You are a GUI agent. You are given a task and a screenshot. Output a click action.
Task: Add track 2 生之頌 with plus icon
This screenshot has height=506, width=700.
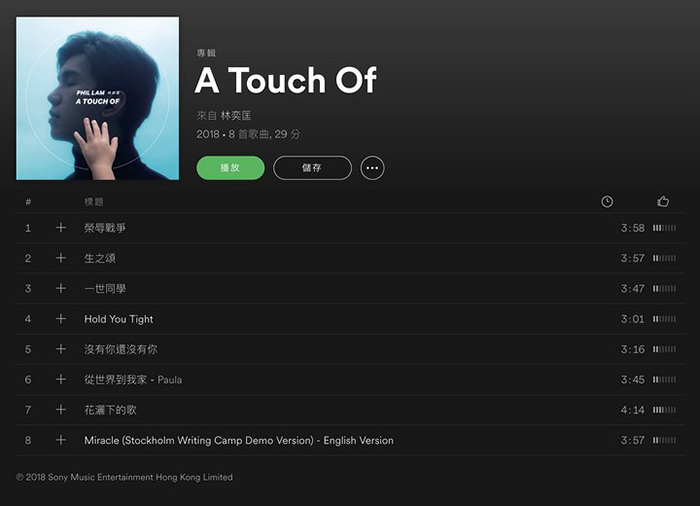(61, 258)
